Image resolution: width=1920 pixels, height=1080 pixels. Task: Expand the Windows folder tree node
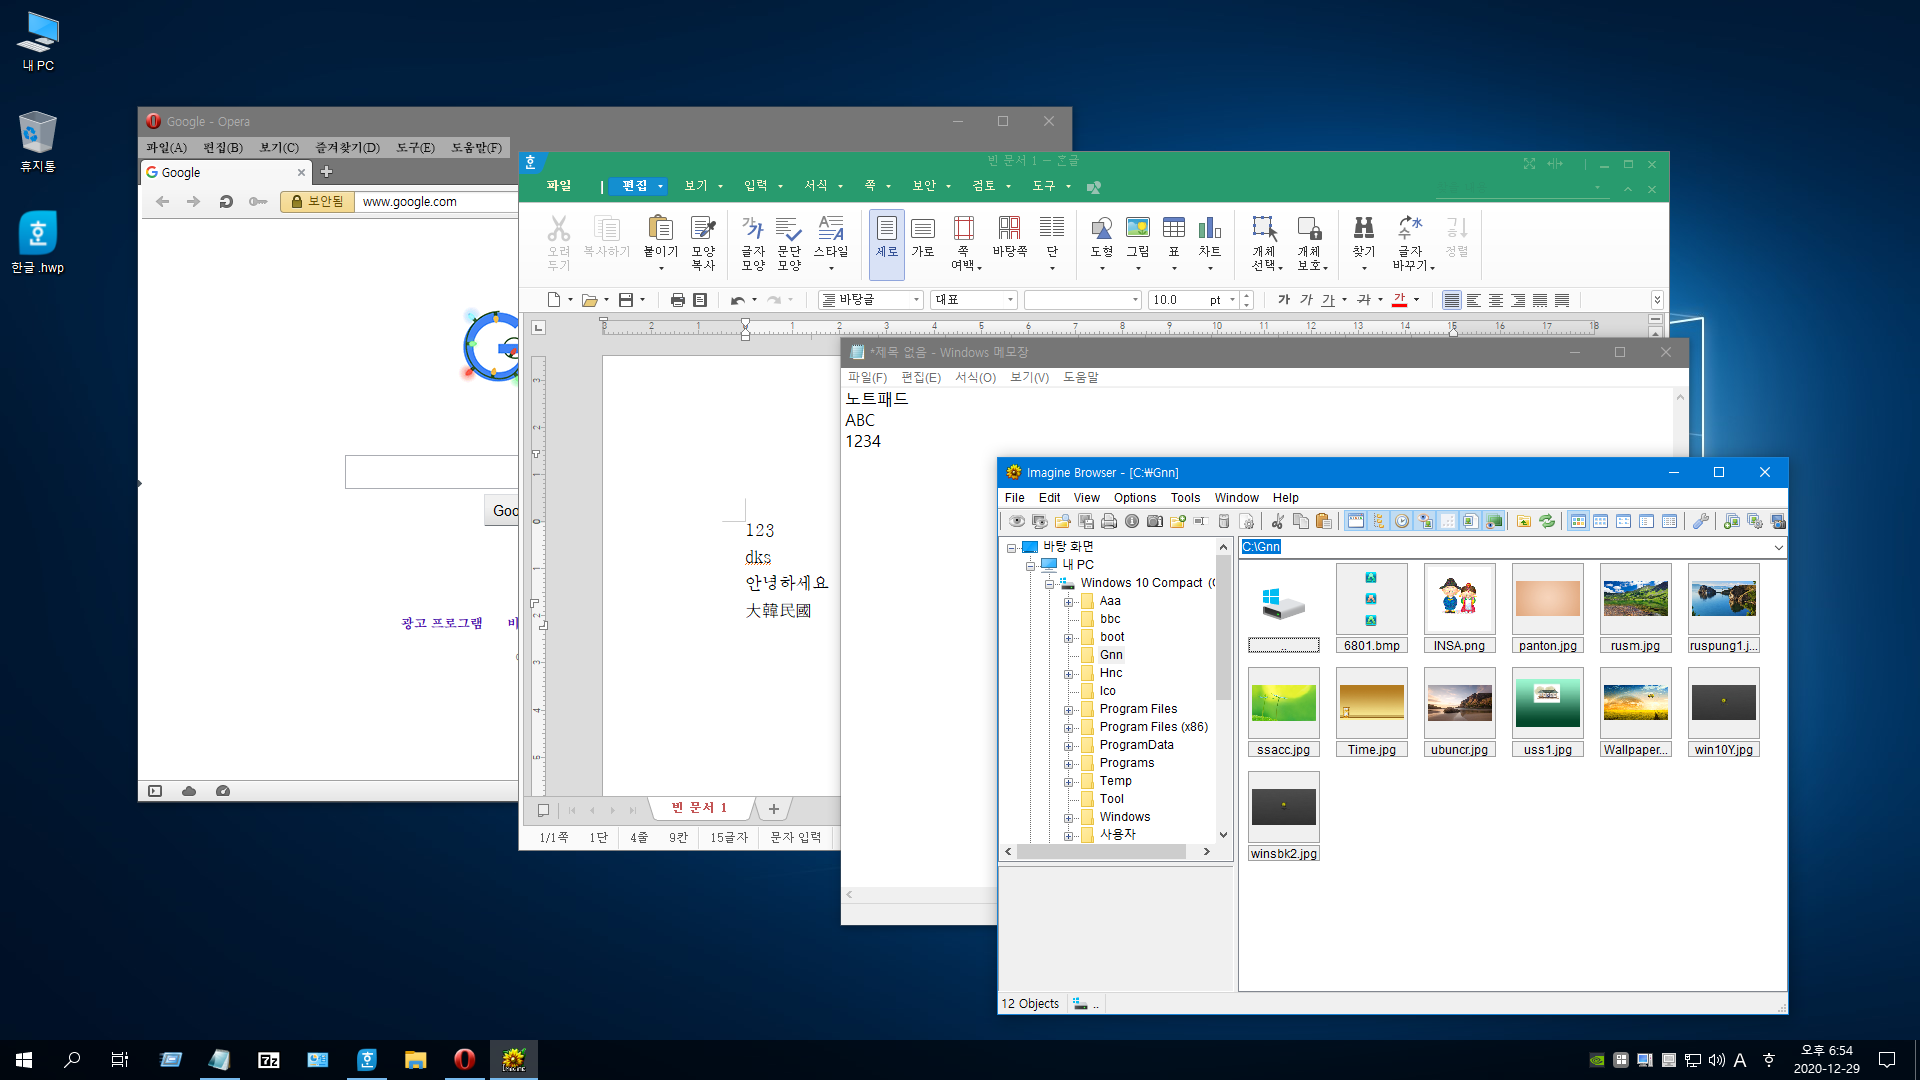tap(1068, 818)
